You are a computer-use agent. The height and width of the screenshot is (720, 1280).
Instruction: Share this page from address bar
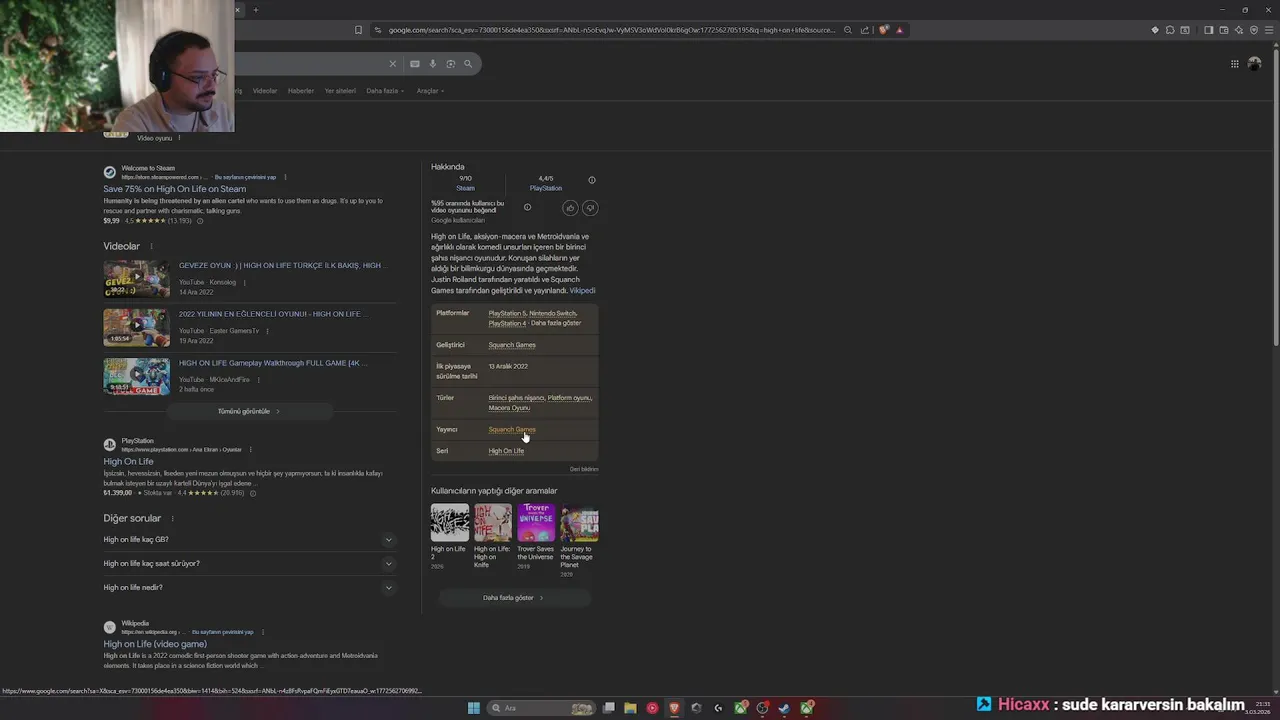coord(864,30)
